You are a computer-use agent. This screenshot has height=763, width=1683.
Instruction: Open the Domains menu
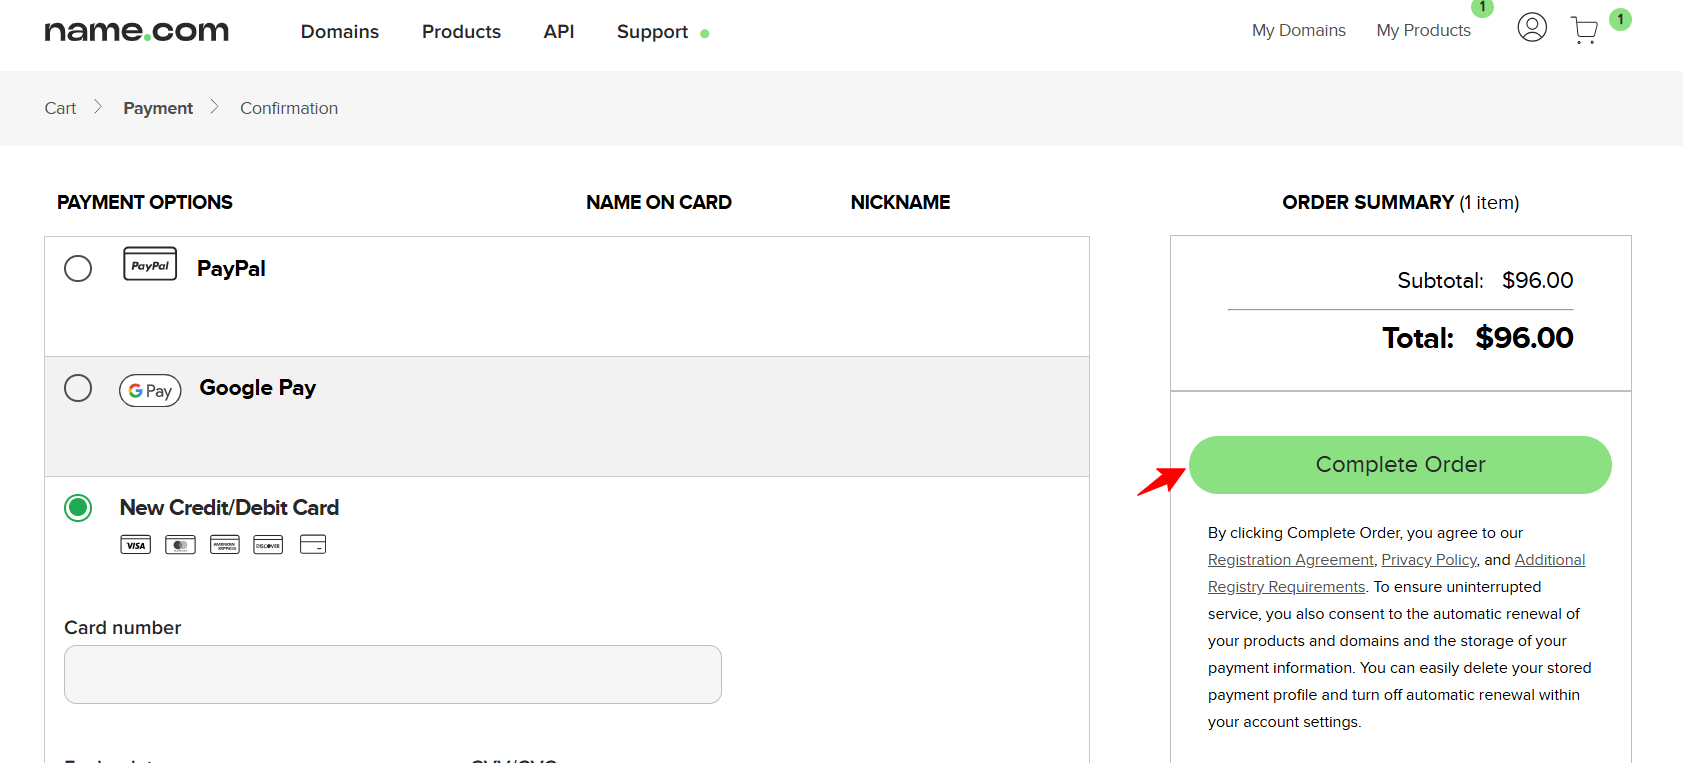pos(340,32)
